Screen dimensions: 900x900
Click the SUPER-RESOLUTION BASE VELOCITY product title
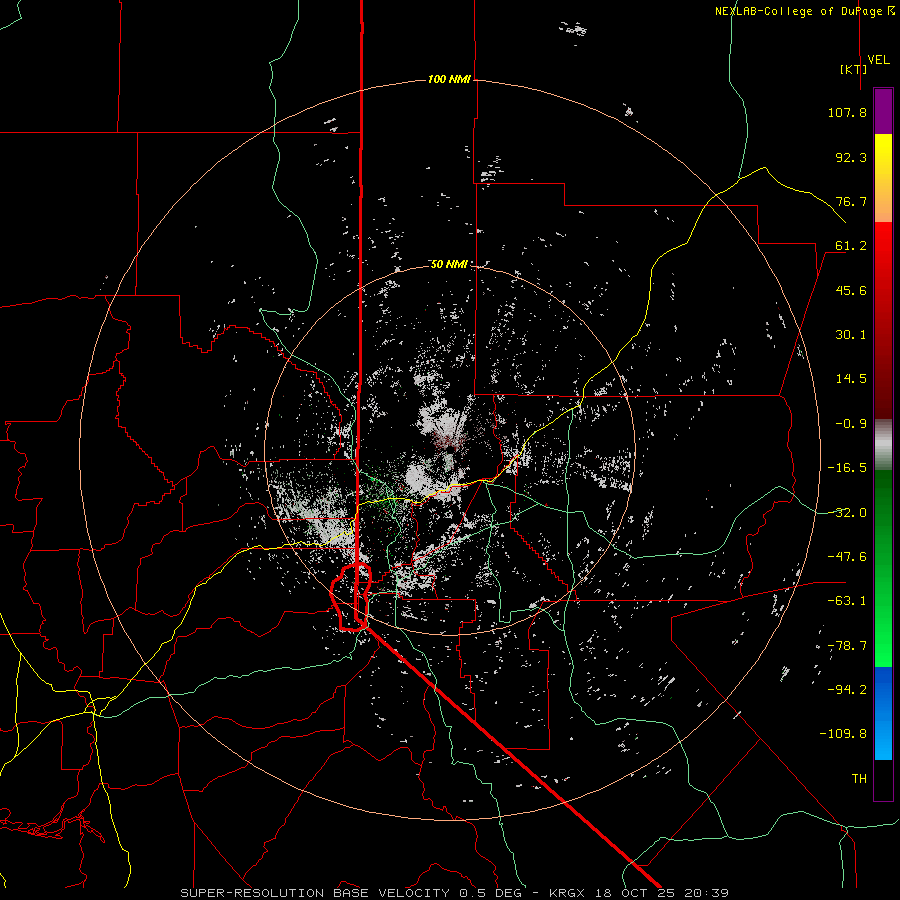[x=315, y=893]
